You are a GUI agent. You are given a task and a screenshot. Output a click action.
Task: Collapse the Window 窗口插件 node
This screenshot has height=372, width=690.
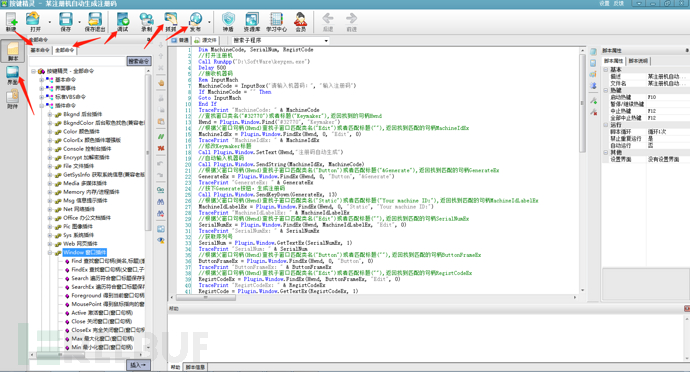(x=50, y=253)
